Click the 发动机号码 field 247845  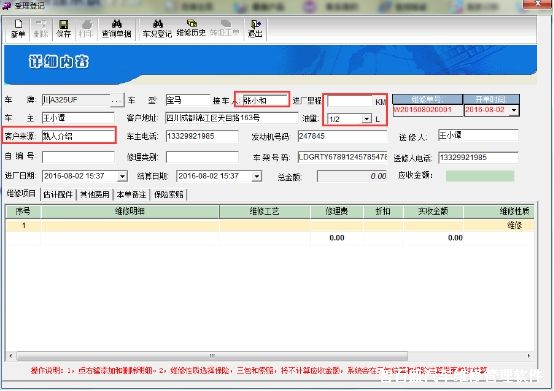[342, 136]
